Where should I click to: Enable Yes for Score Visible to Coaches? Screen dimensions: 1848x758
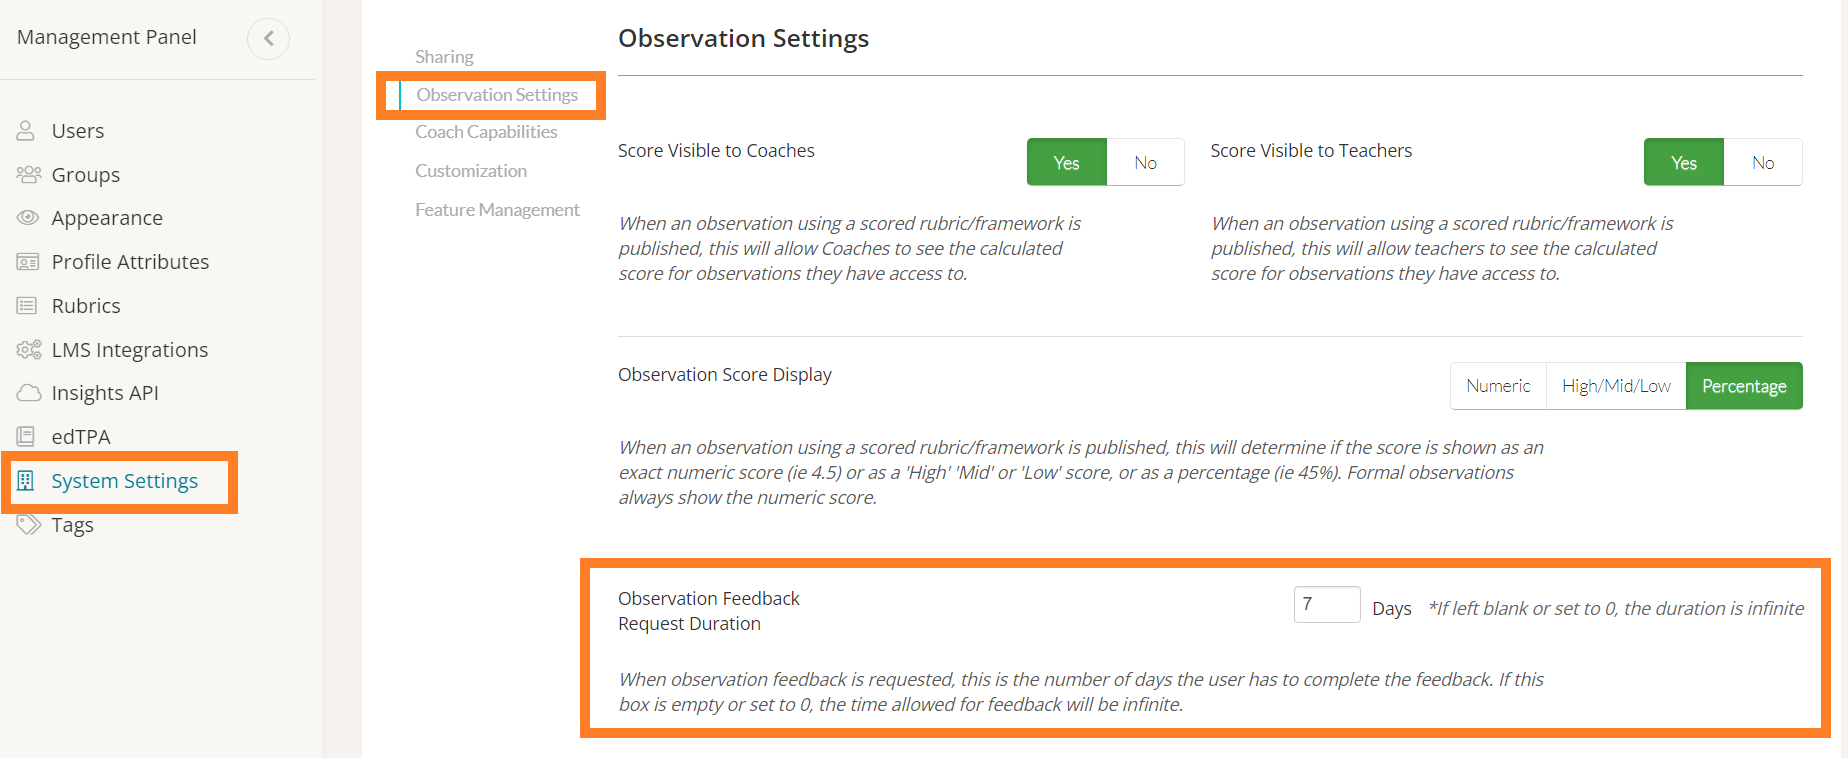click(x=1066, y=162)
